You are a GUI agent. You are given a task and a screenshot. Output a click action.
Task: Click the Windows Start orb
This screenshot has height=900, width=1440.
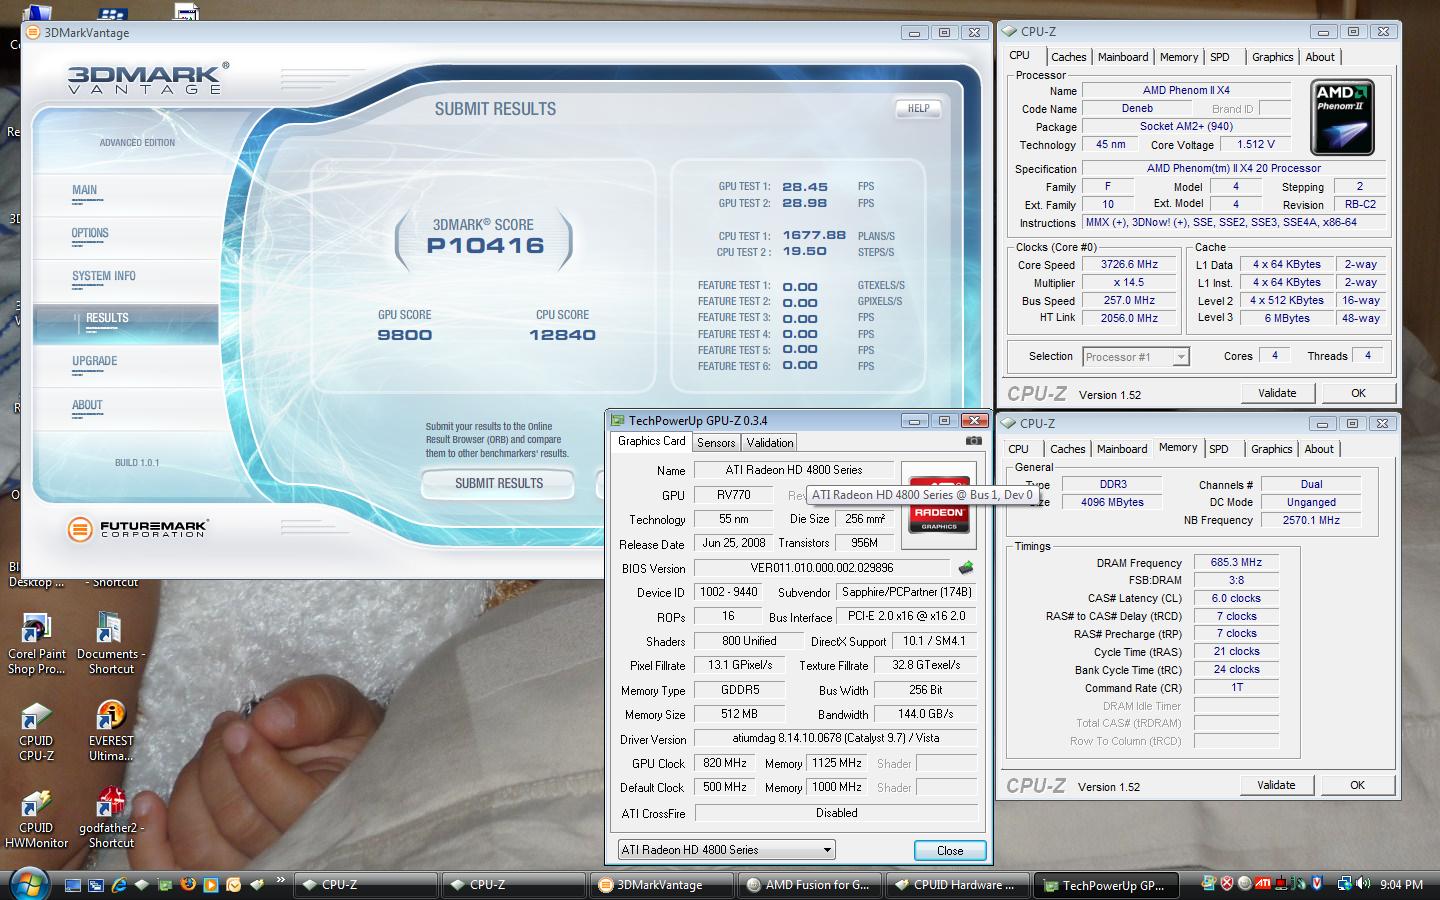pyautogui.click(x=29, y=883)
